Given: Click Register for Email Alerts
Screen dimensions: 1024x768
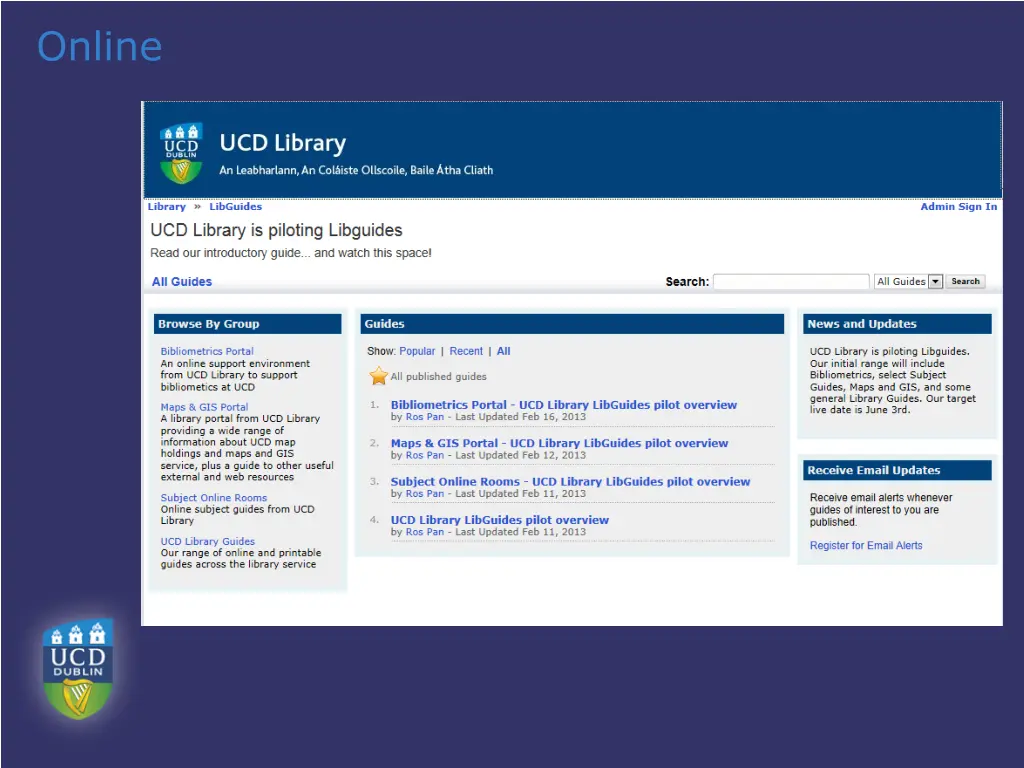Looking at the screenshot, I should click(x=866, y=545).
